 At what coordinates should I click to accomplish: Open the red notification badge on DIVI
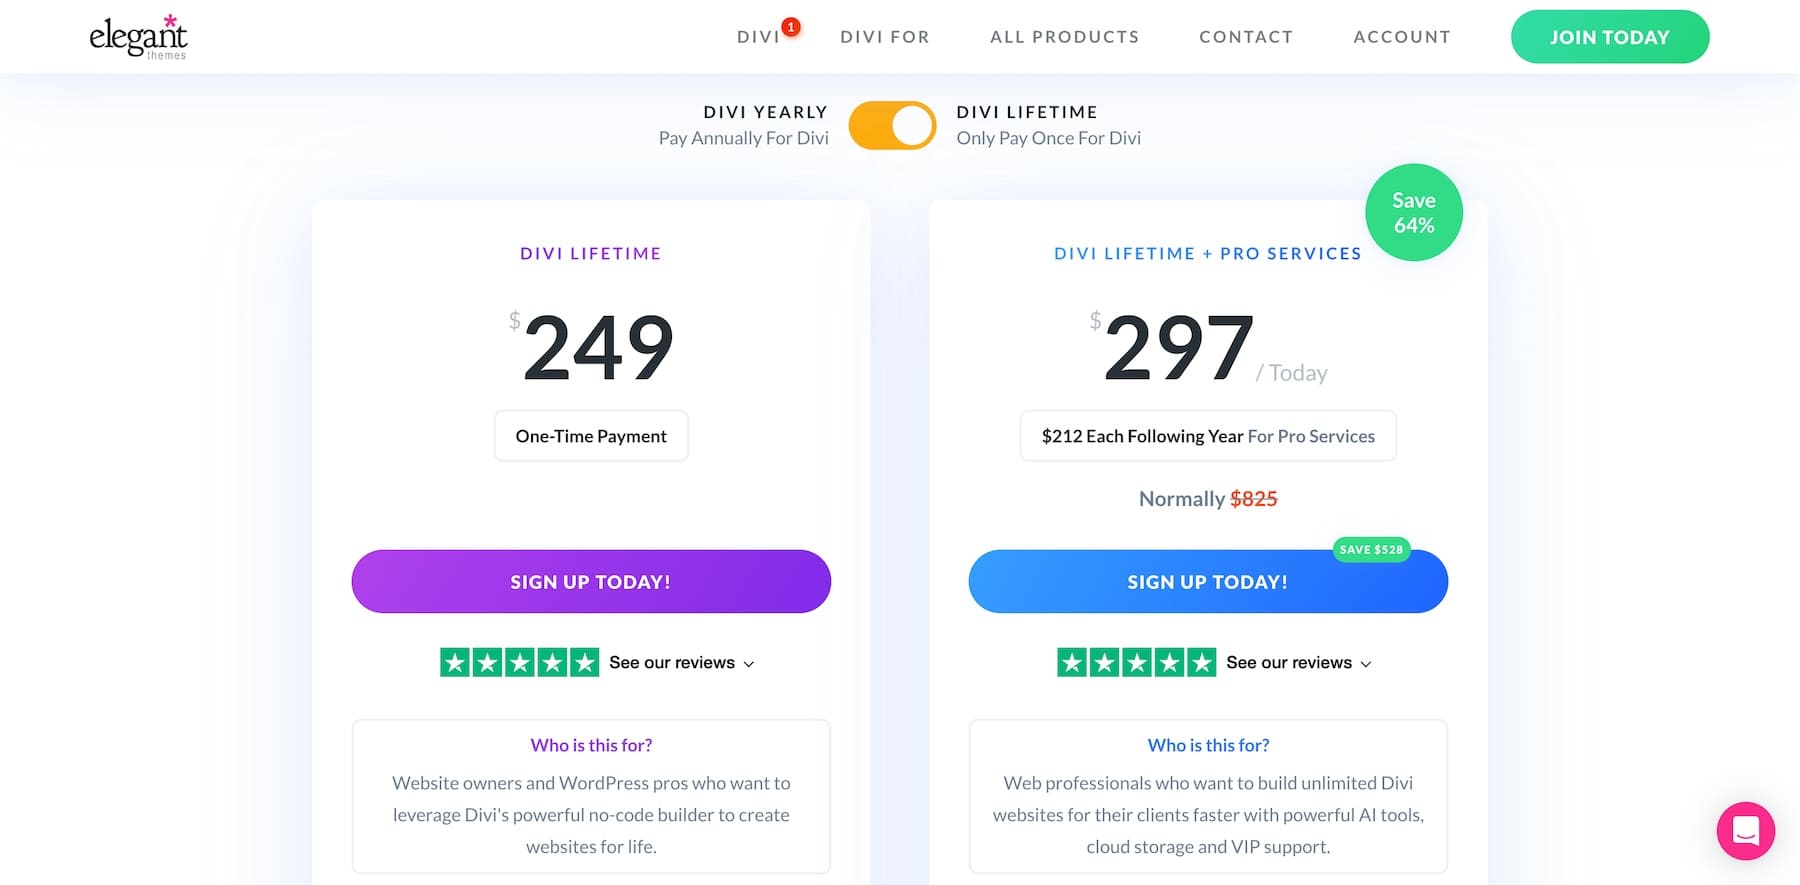coord(791,27)
